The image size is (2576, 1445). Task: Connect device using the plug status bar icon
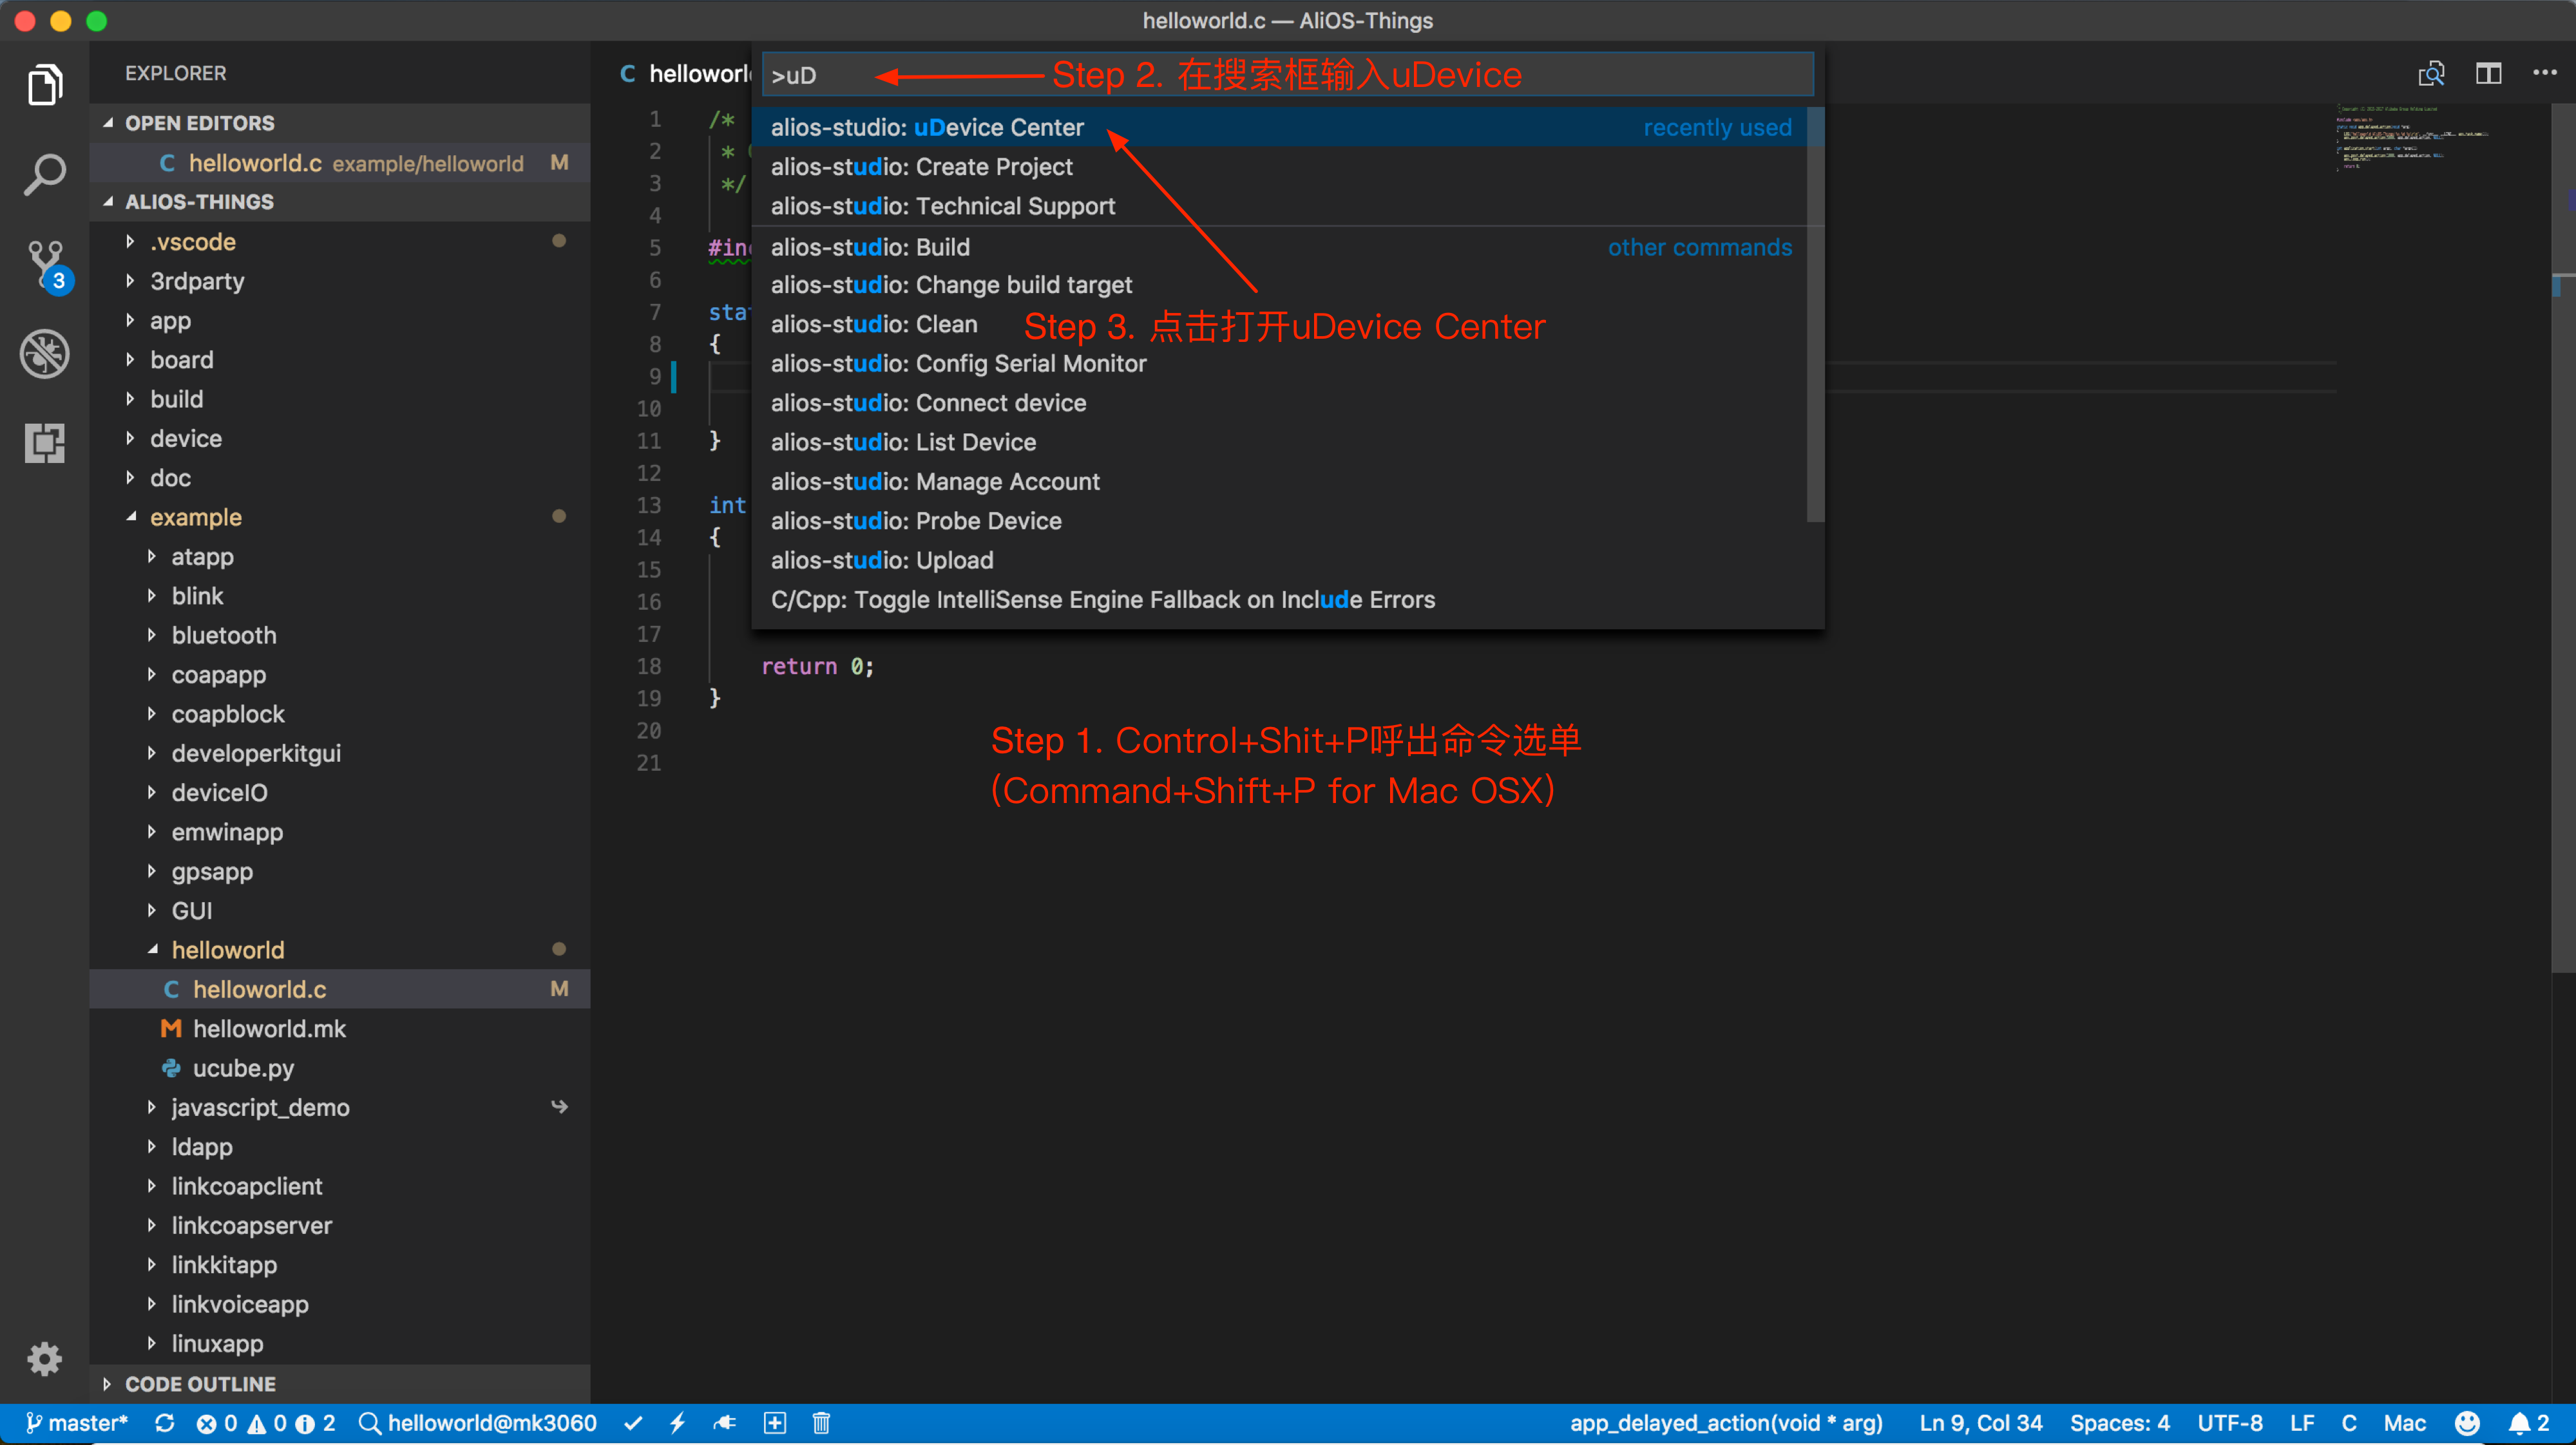pos(725,1422)
